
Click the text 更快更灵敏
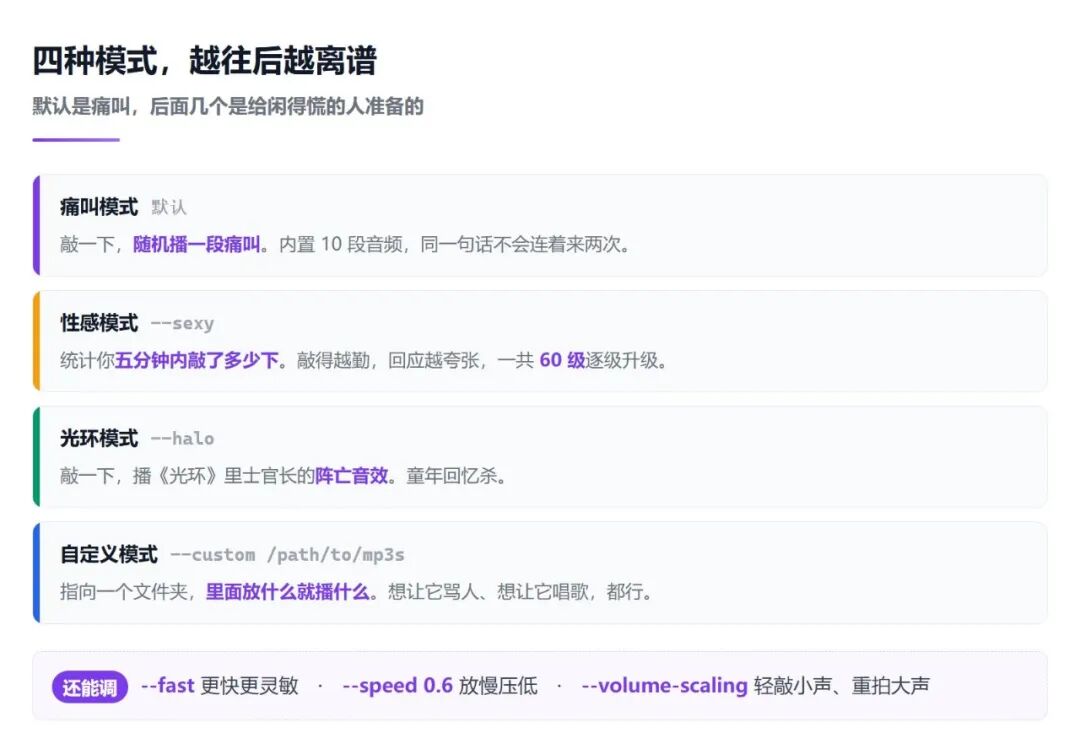click(249, 686)
